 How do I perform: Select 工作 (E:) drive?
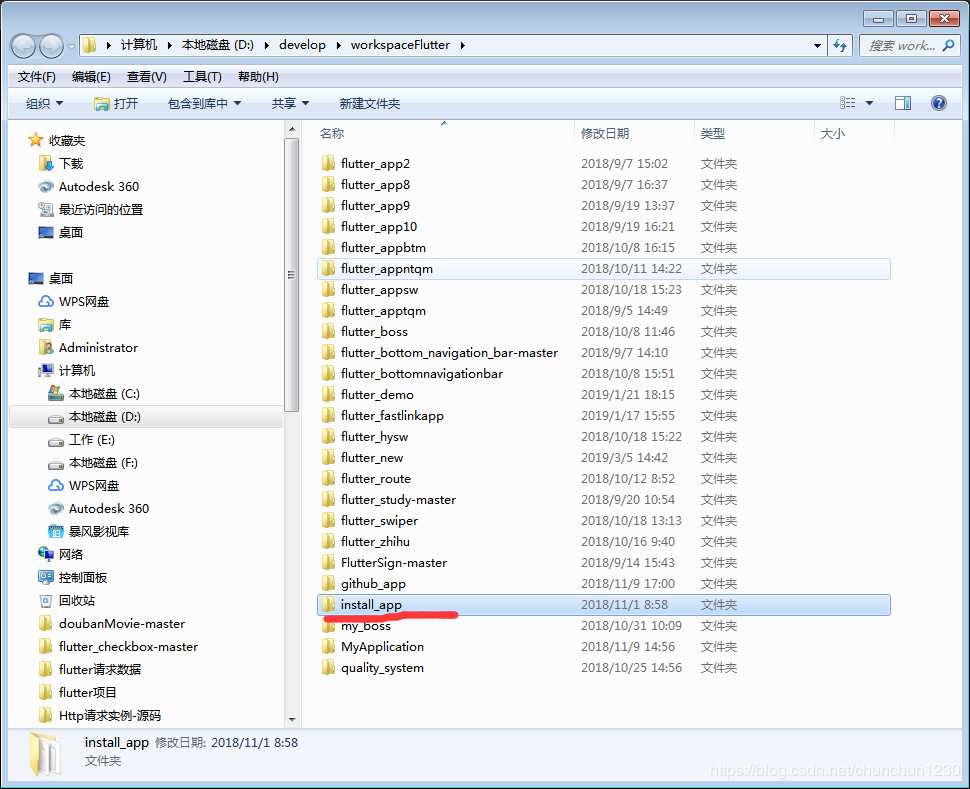point(82,439)
